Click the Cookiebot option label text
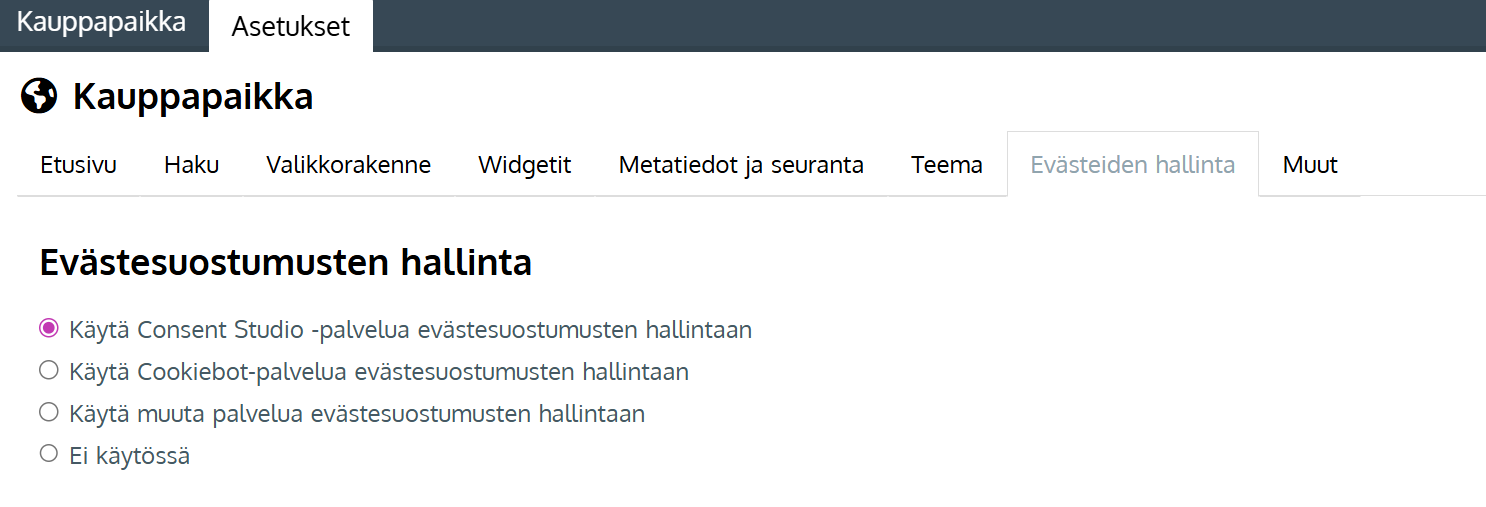This screenshot has height=507, width=1486. point(379,372)
